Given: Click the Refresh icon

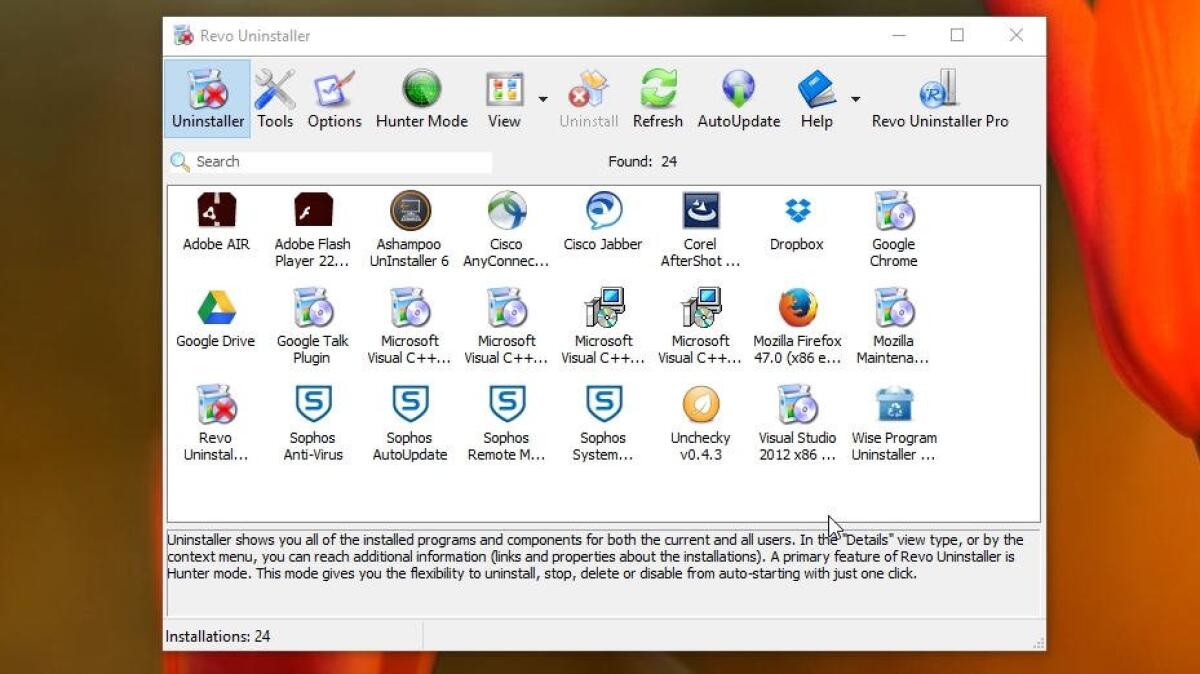Looking at the screenshot, I should 657,97.
